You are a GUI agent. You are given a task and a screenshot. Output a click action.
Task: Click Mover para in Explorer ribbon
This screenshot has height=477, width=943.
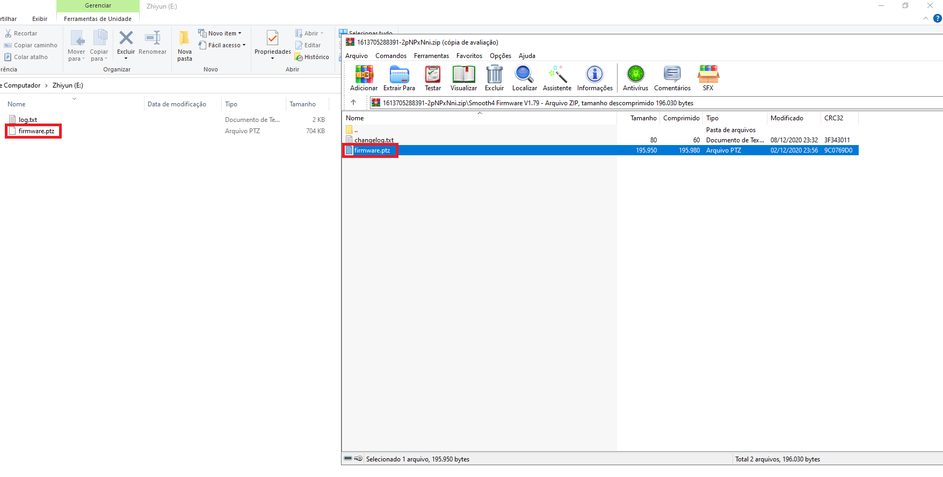[76, 45]
